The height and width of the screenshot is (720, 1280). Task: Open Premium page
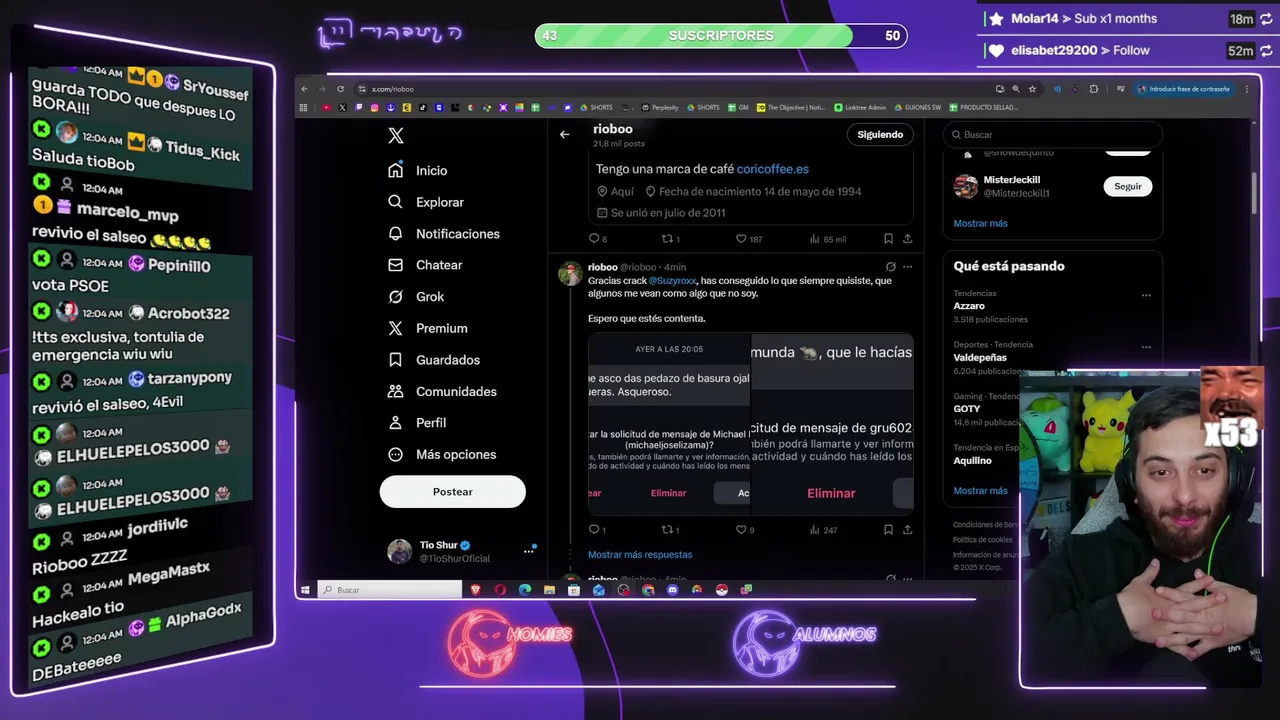point(428,328)
